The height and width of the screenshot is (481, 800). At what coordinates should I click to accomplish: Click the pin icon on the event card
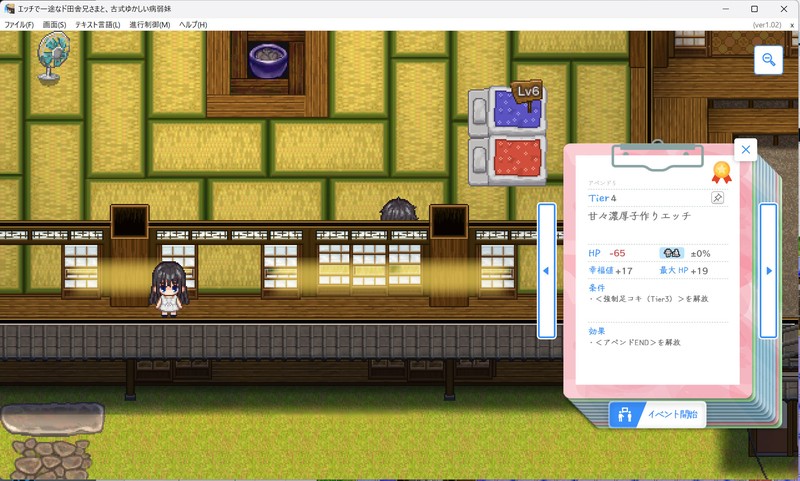point(717,198)
